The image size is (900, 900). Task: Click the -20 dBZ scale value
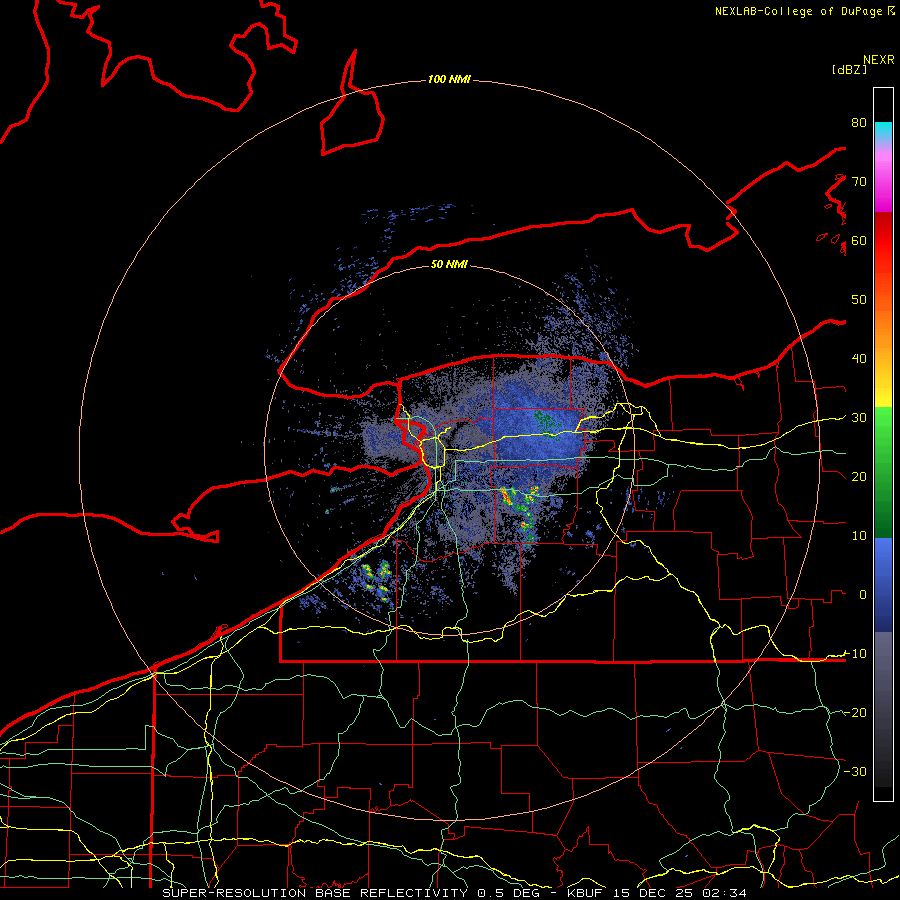[x=855, y=712]
